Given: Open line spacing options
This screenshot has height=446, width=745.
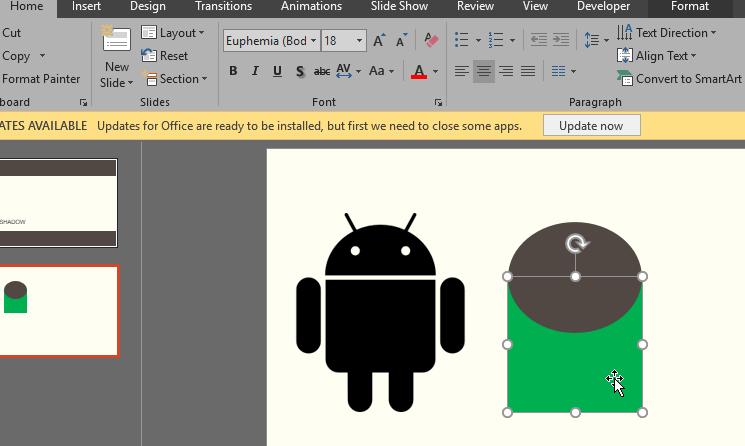Looking at the screenshot, I should pos(596,40).
